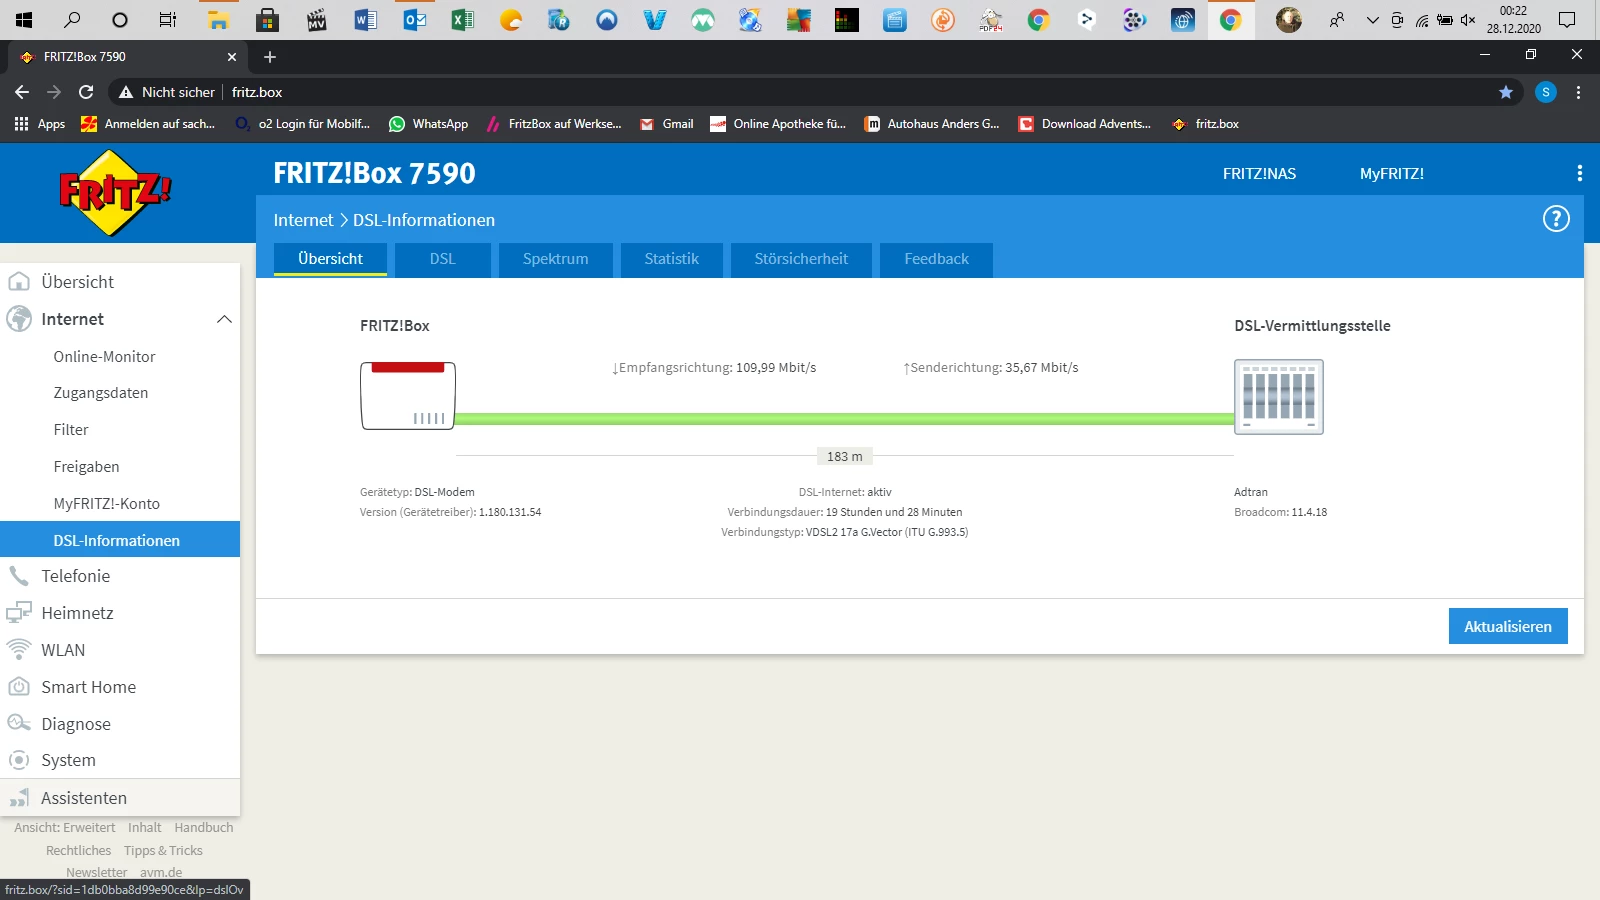The height and width of the screenshot is (900, 1600).
Task: Open the Tipps & Tricks link
Action: coord(163,851)
